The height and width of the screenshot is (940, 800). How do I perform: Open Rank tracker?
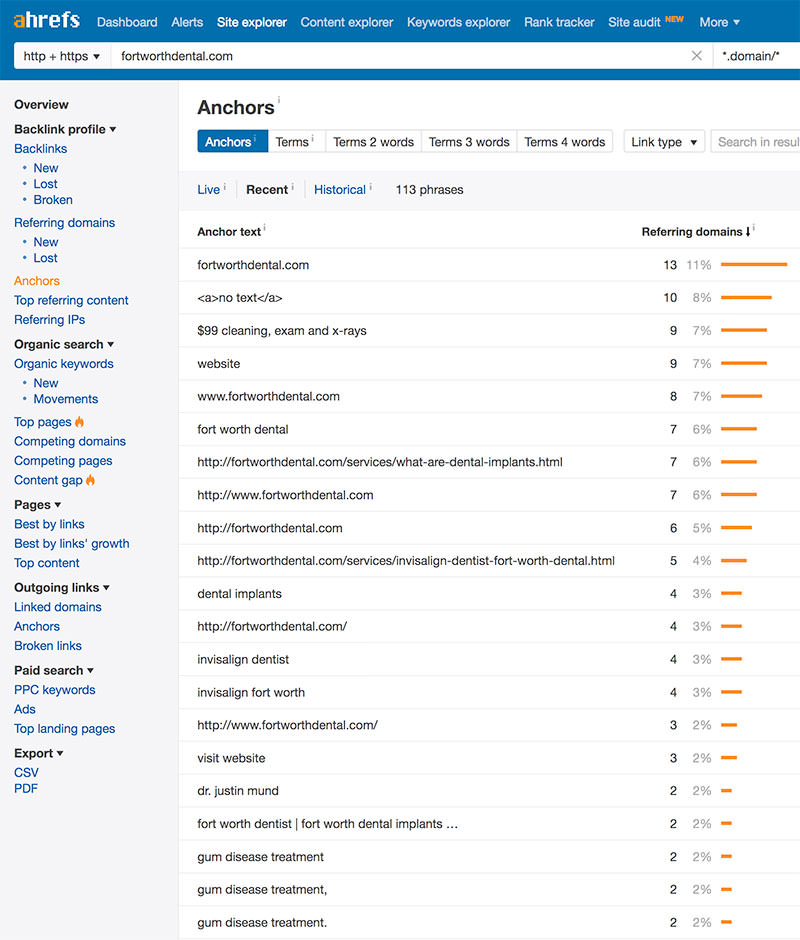(559, 22)
